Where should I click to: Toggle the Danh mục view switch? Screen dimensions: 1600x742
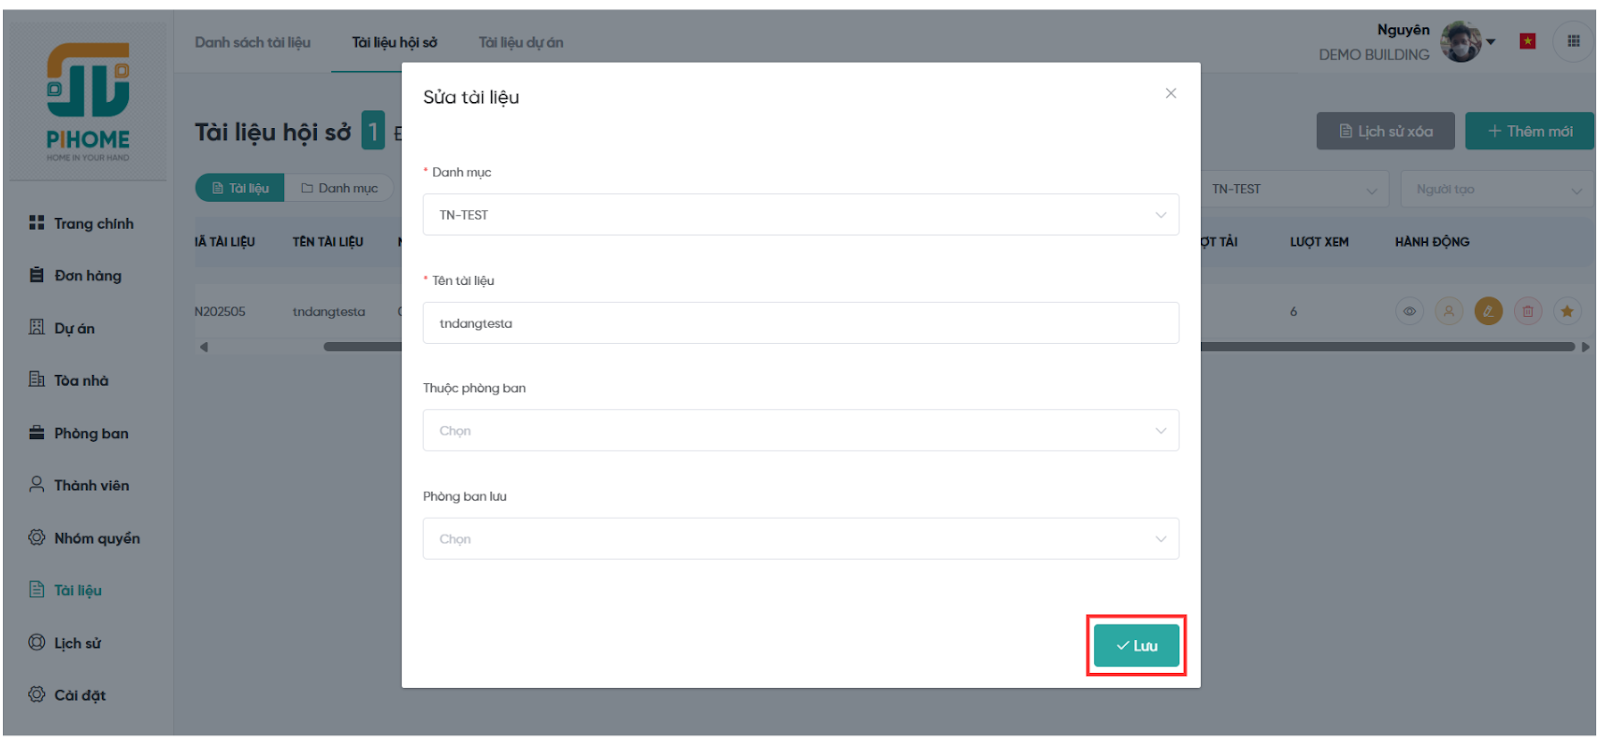click(339, 188)
